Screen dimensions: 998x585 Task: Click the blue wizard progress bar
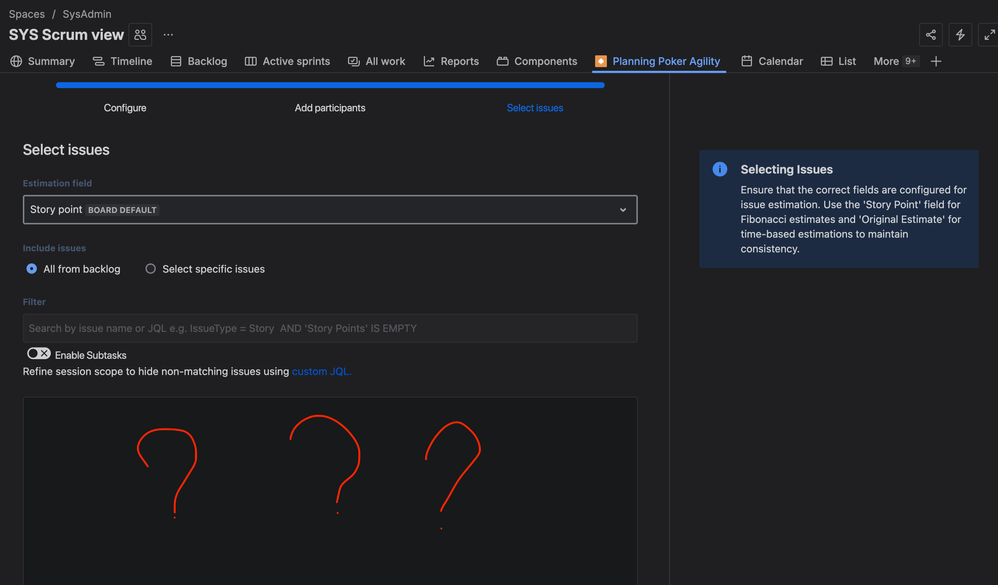[330, 85]
